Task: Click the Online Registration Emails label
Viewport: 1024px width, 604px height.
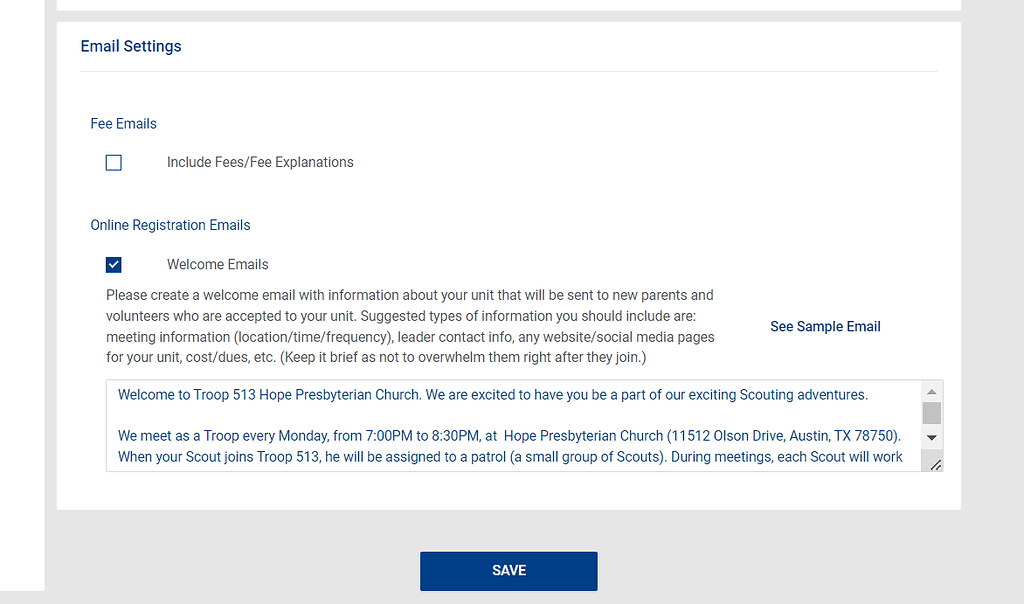Action: (x=170, y=225)
